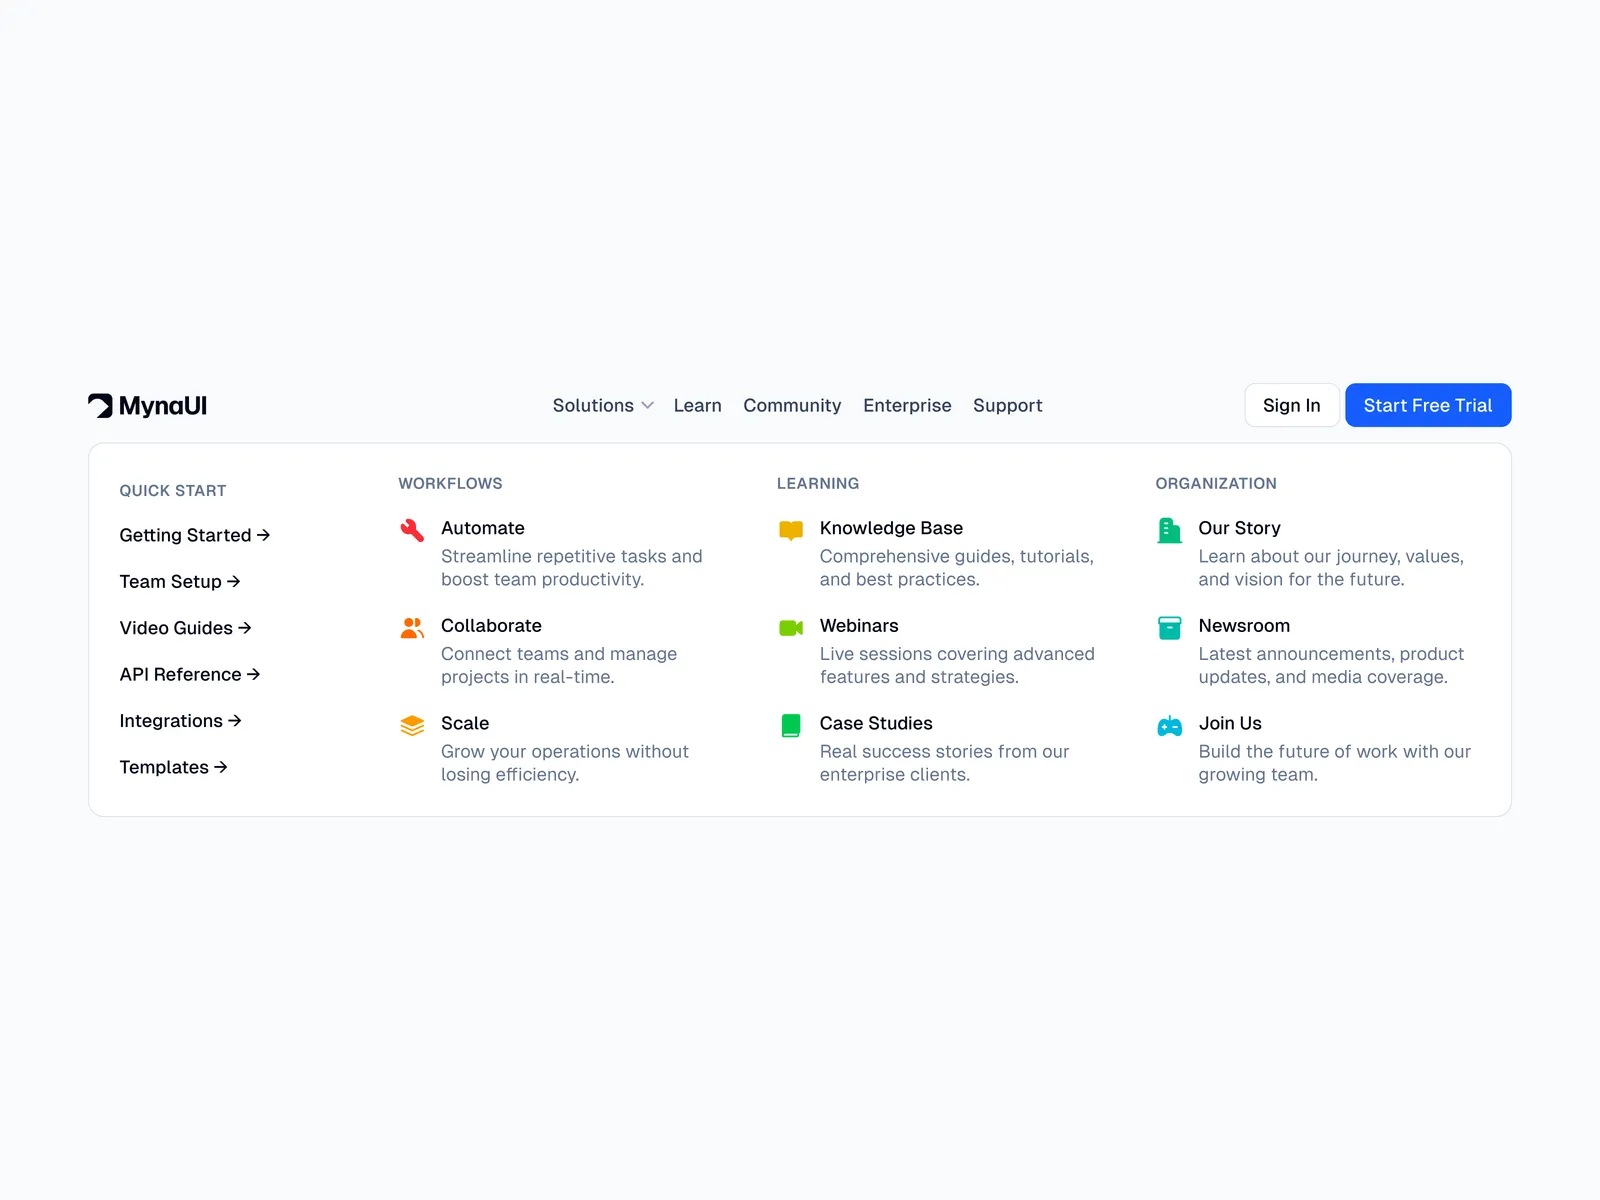
Task: Click the yellow Knowledge Base book icon
Action: pos(791,530)
